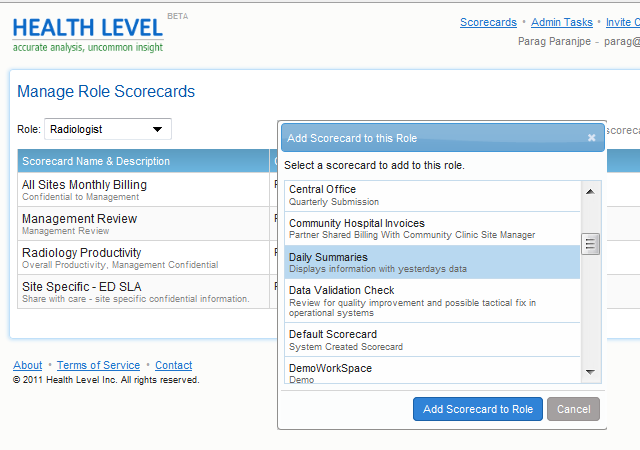640x450 pixels.
Task: Open the About page link
Action: tap(27, 365)
